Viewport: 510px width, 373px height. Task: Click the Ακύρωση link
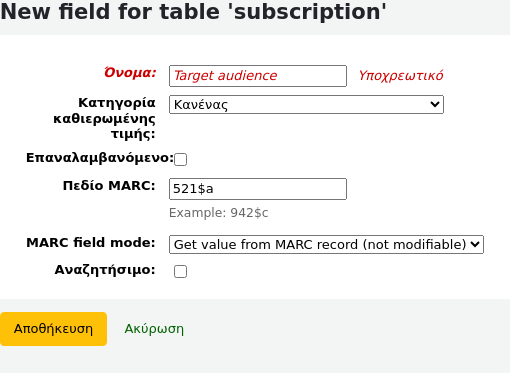click(154, 329)
